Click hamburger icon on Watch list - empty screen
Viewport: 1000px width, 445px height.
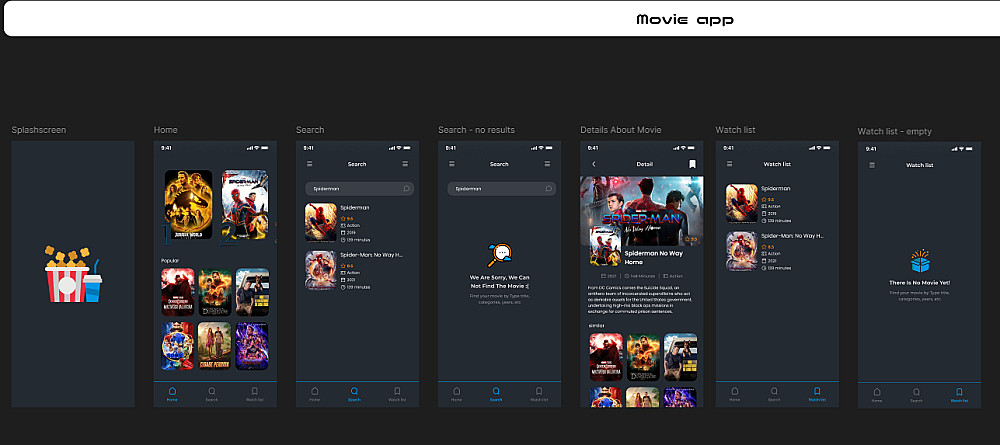pyautogui.click(x=872, y=165)
